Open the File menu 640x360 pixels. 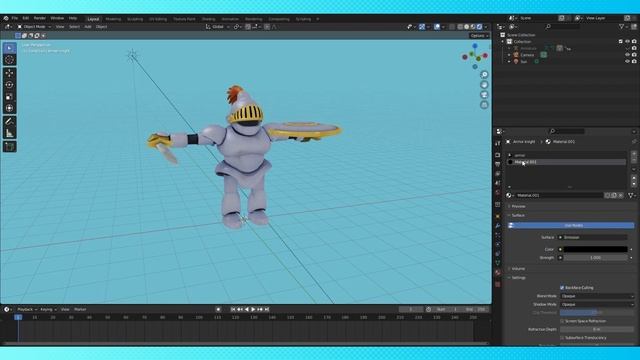[x=15, y=18]
